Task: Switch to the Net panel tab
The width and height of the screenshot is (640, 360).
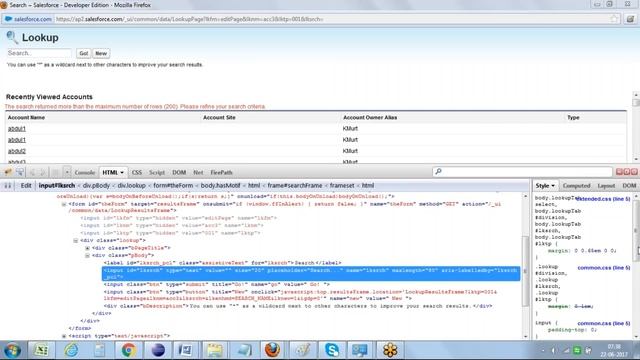Action: (x=198, y=173)
